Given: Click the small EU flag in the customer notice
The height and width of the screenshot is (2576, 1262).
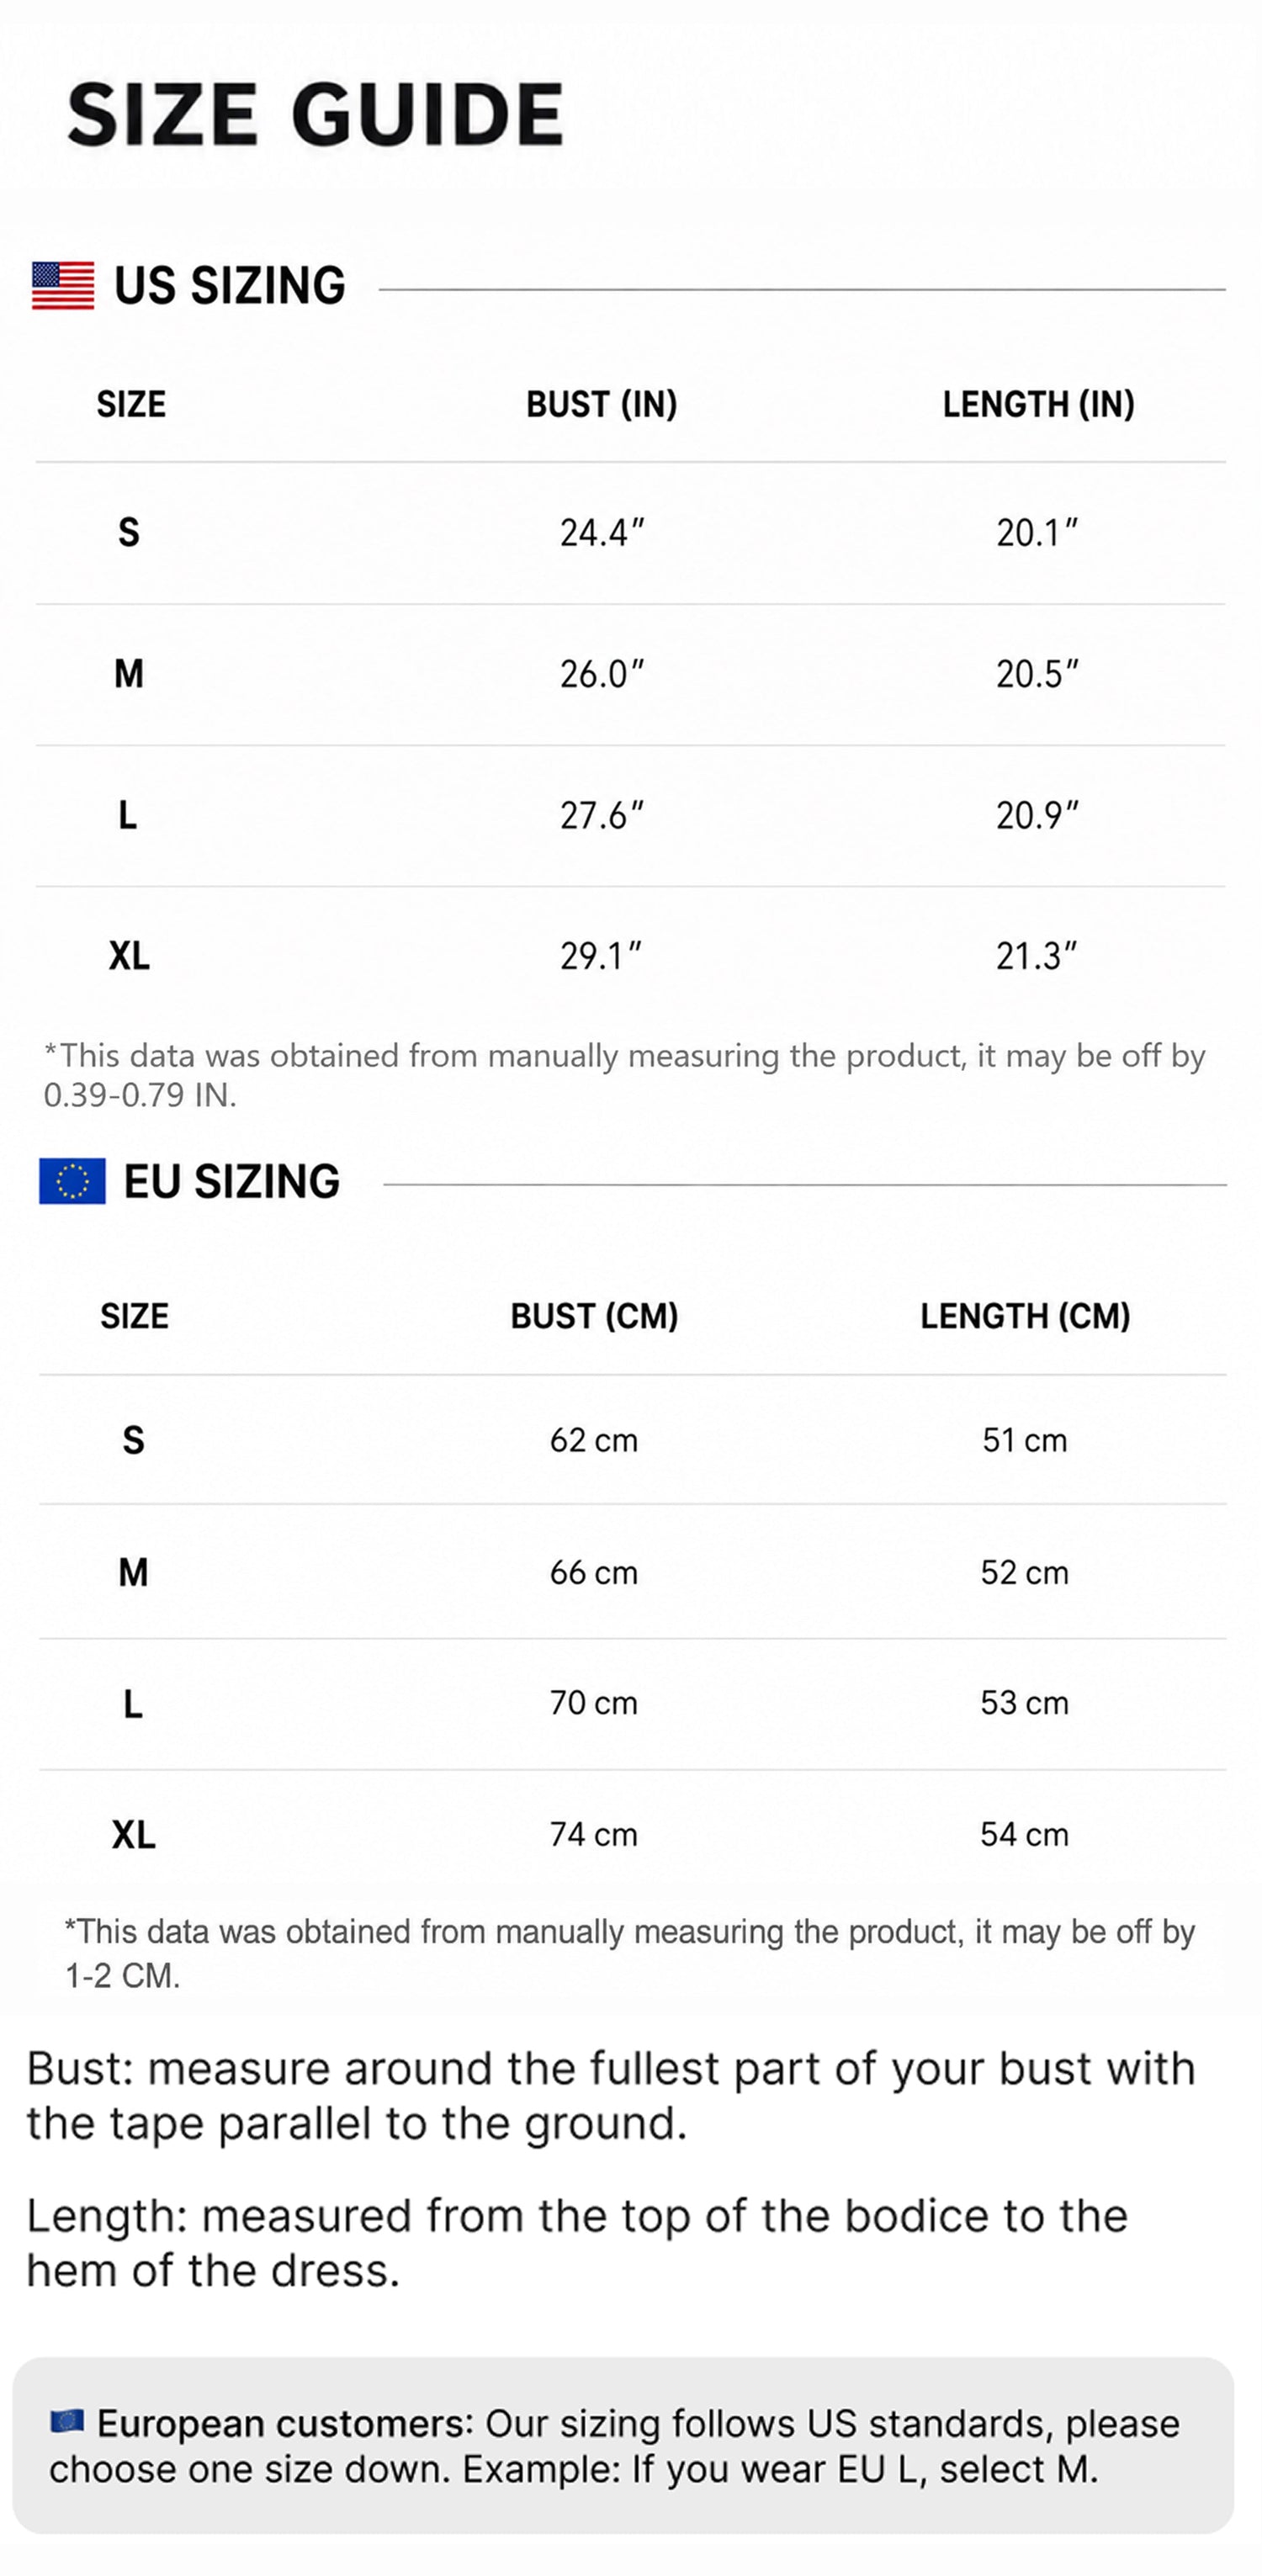Looking at the screenshot, I should [x=67, y=2421].
